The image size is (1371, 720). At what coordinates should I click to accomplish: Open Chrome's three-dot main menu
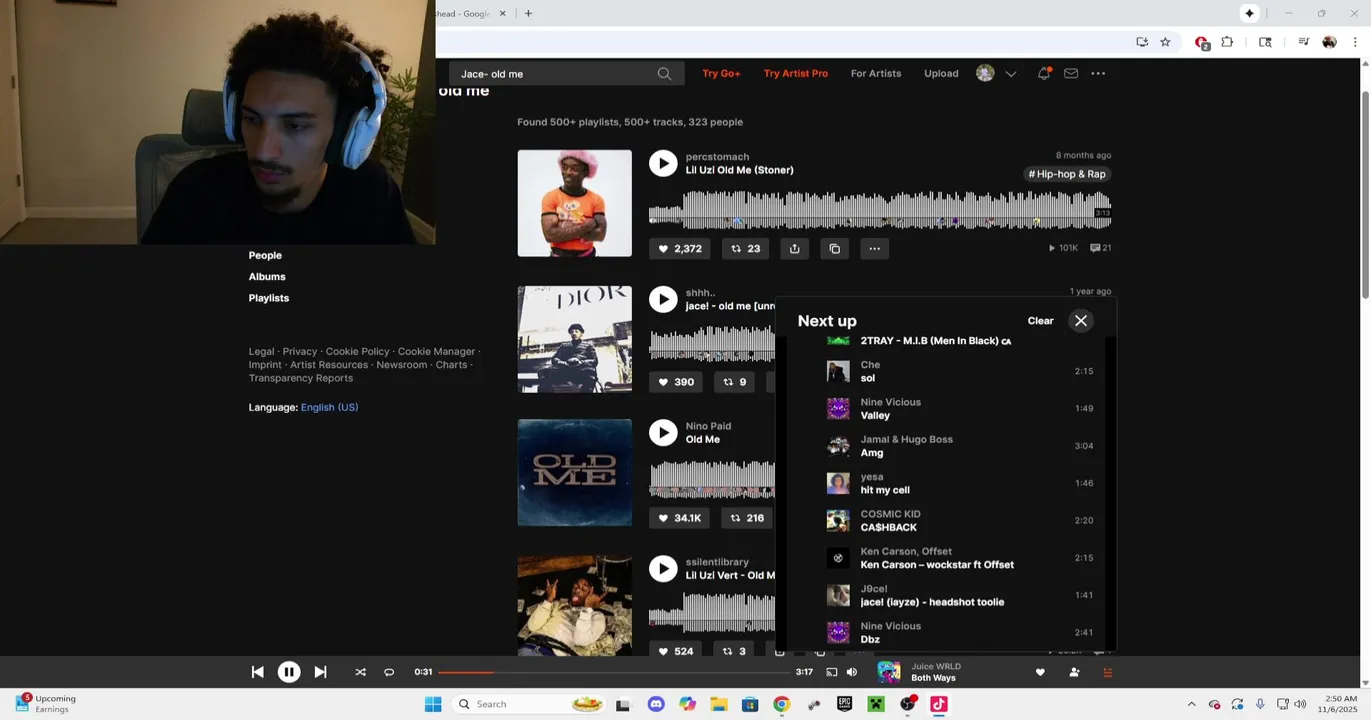tap(1355, 42)
